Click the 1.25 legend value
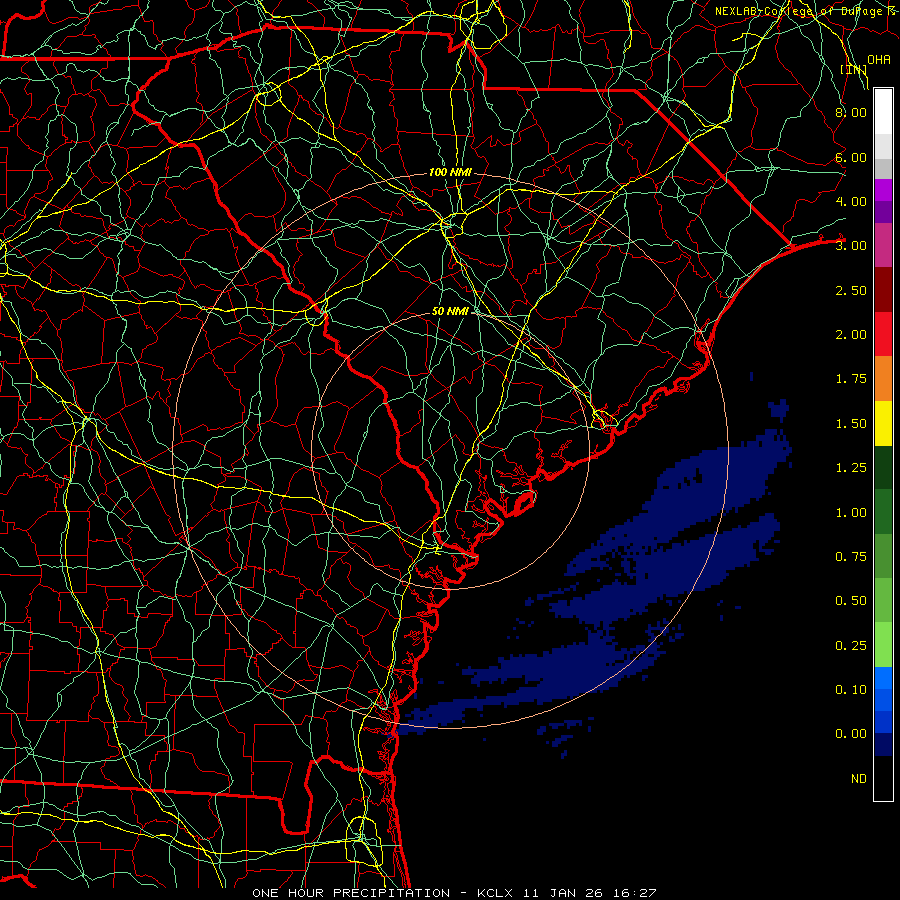 point(851,468)
